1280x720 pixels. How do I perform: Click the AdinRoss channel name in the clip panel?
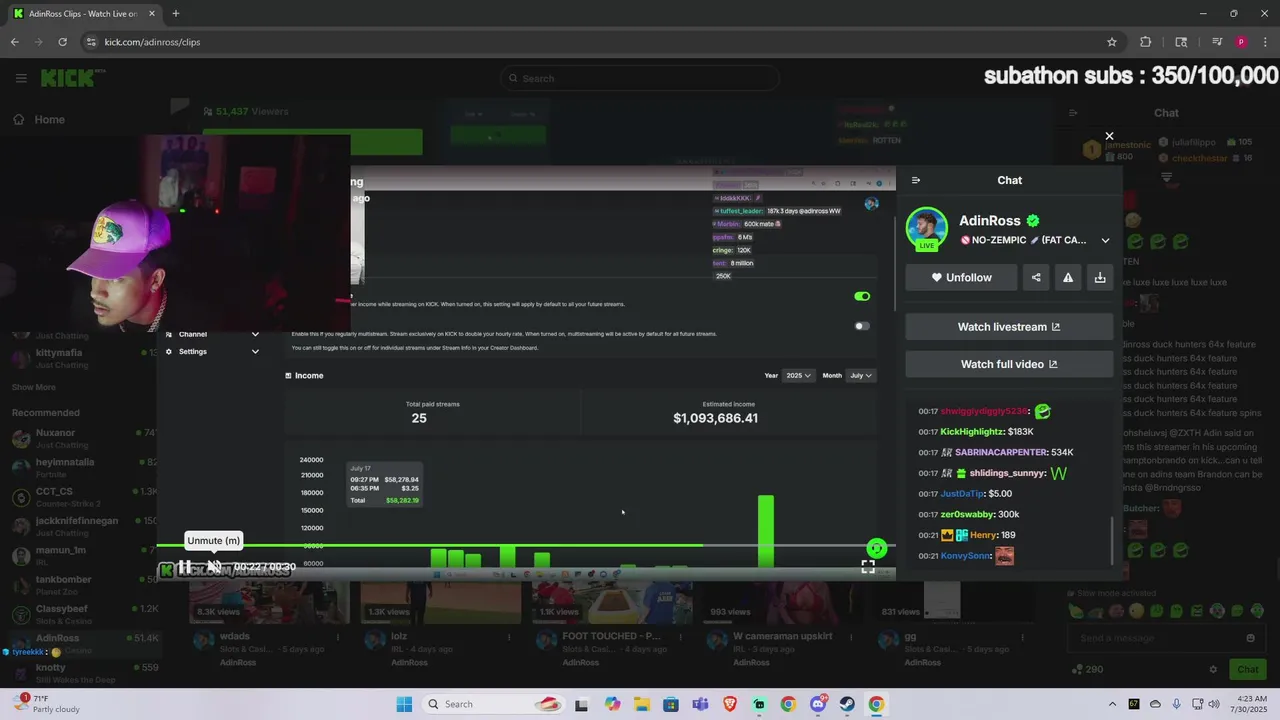click(x=990, y=221)
